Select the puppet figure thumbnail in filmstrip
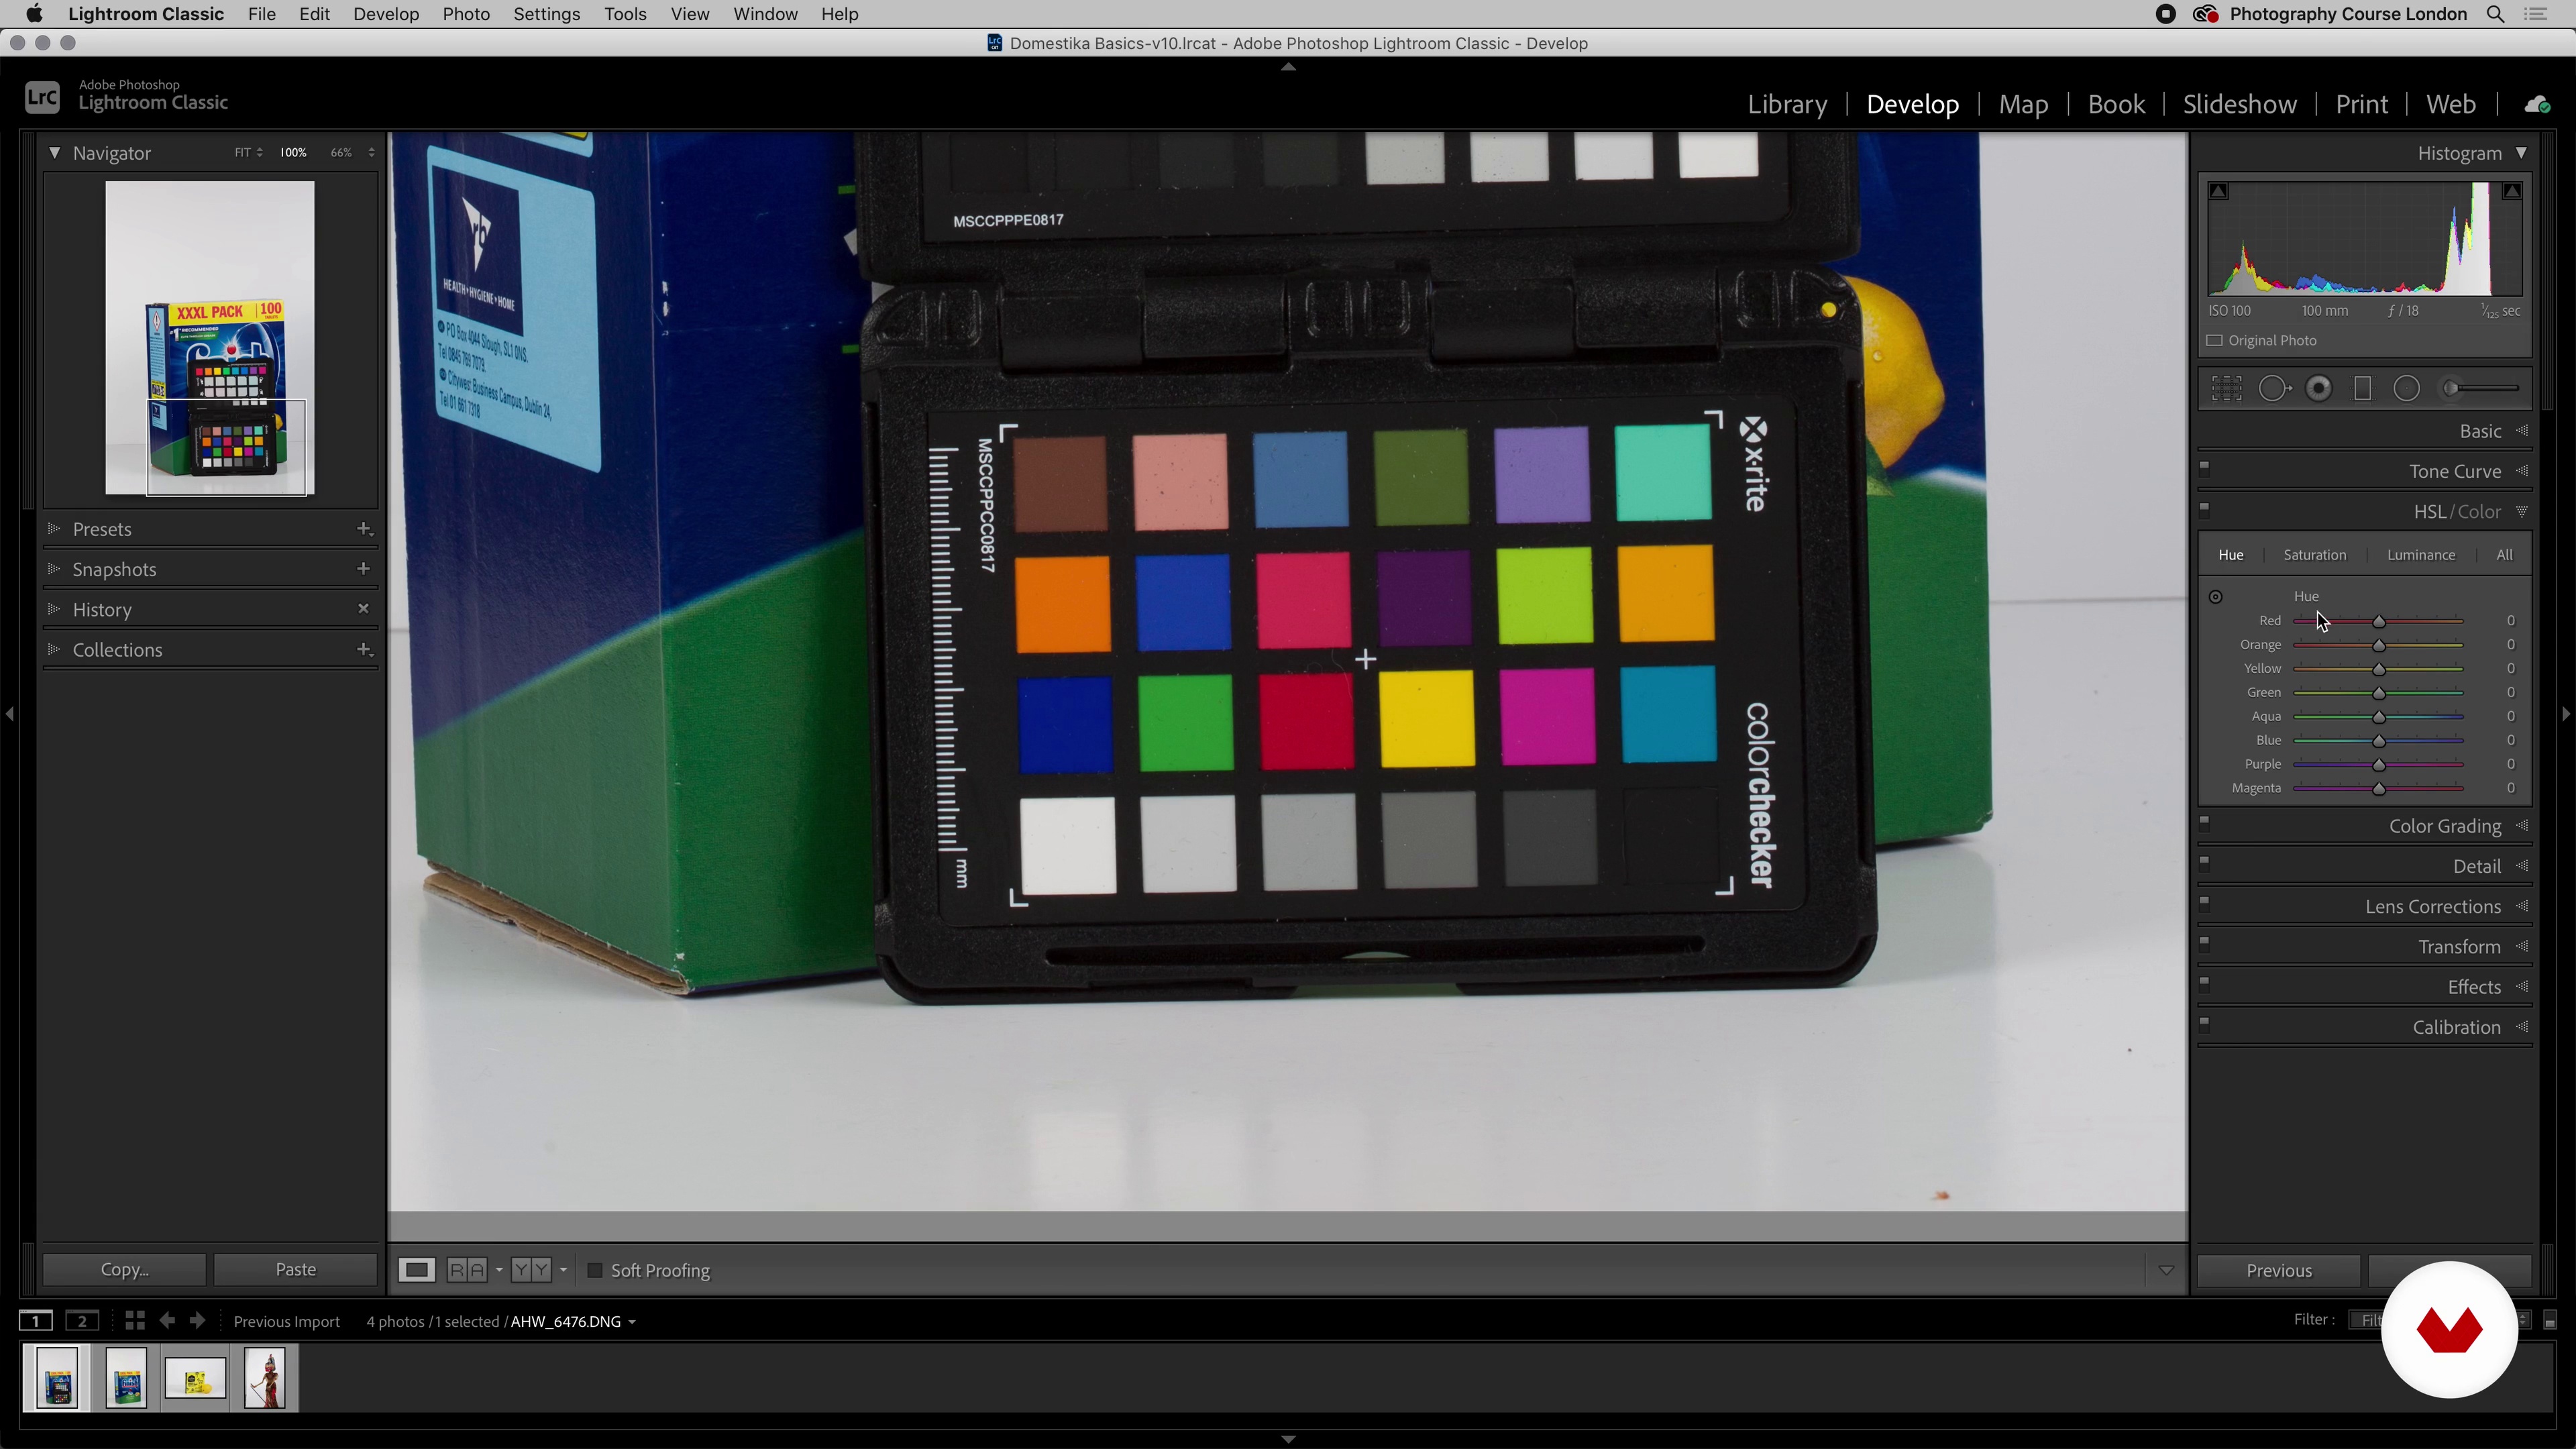Screen dimensions: 2576x1449 [265, 1379]
